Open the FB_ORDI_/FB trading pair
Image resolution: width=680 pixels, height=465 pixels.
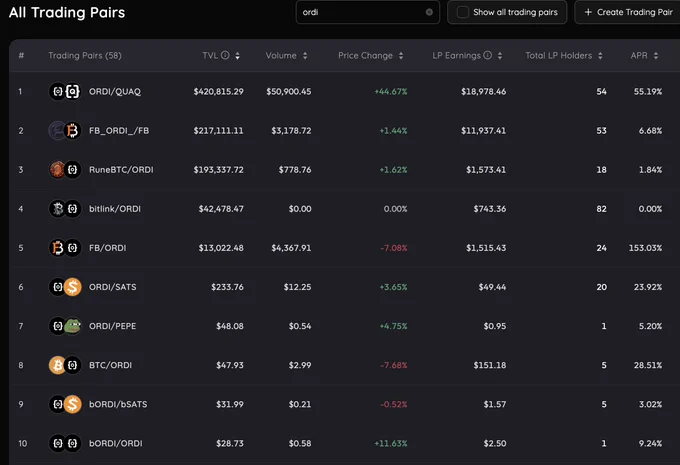point(119,131)
